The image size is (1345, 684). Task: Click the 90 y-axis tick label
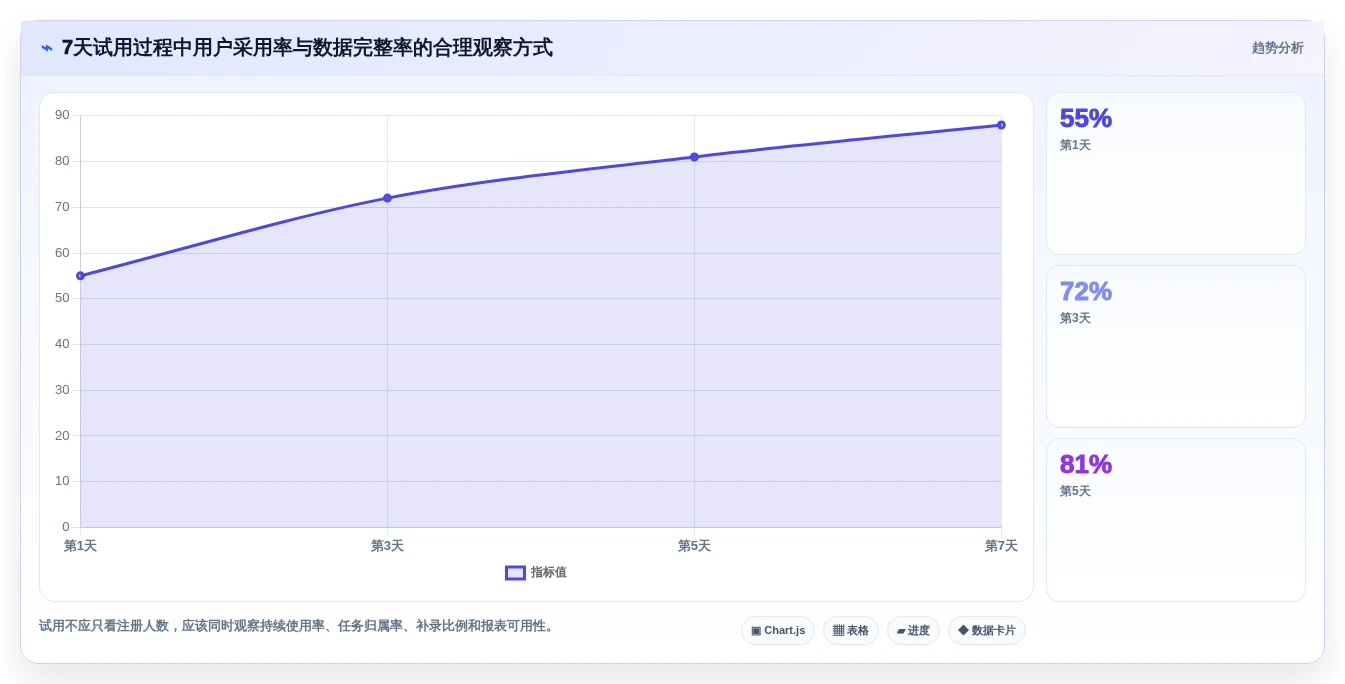pos(62,115)
